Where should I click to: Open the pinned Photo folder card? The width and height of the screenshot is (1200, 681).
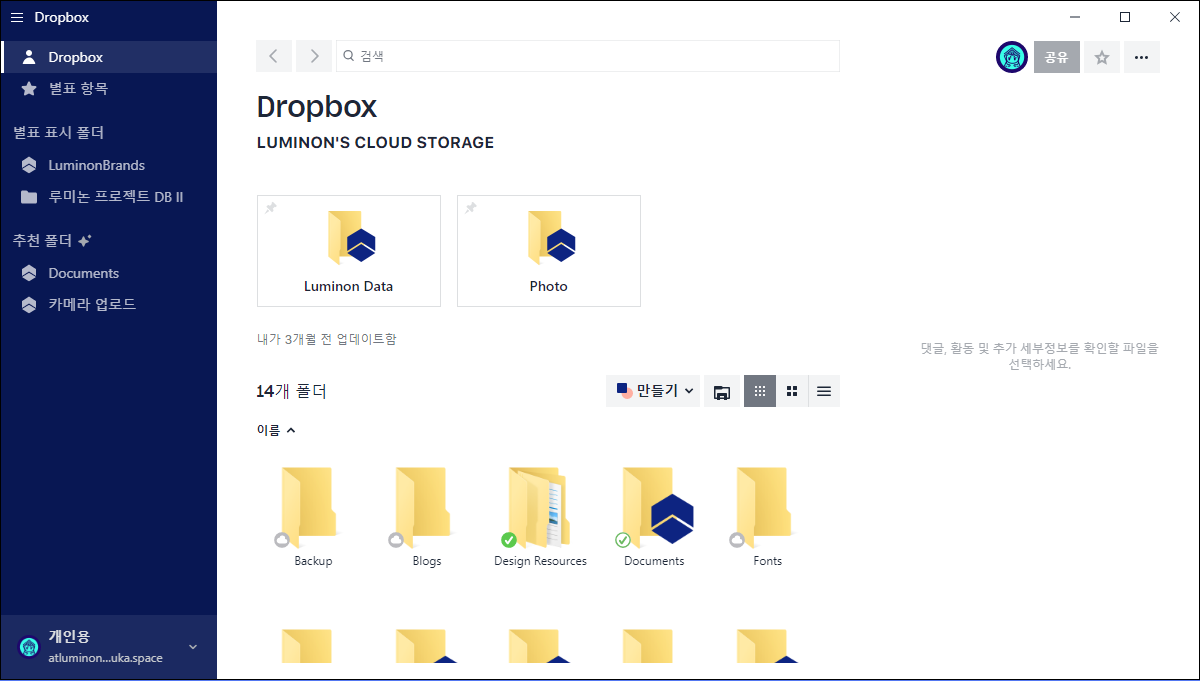549,251
